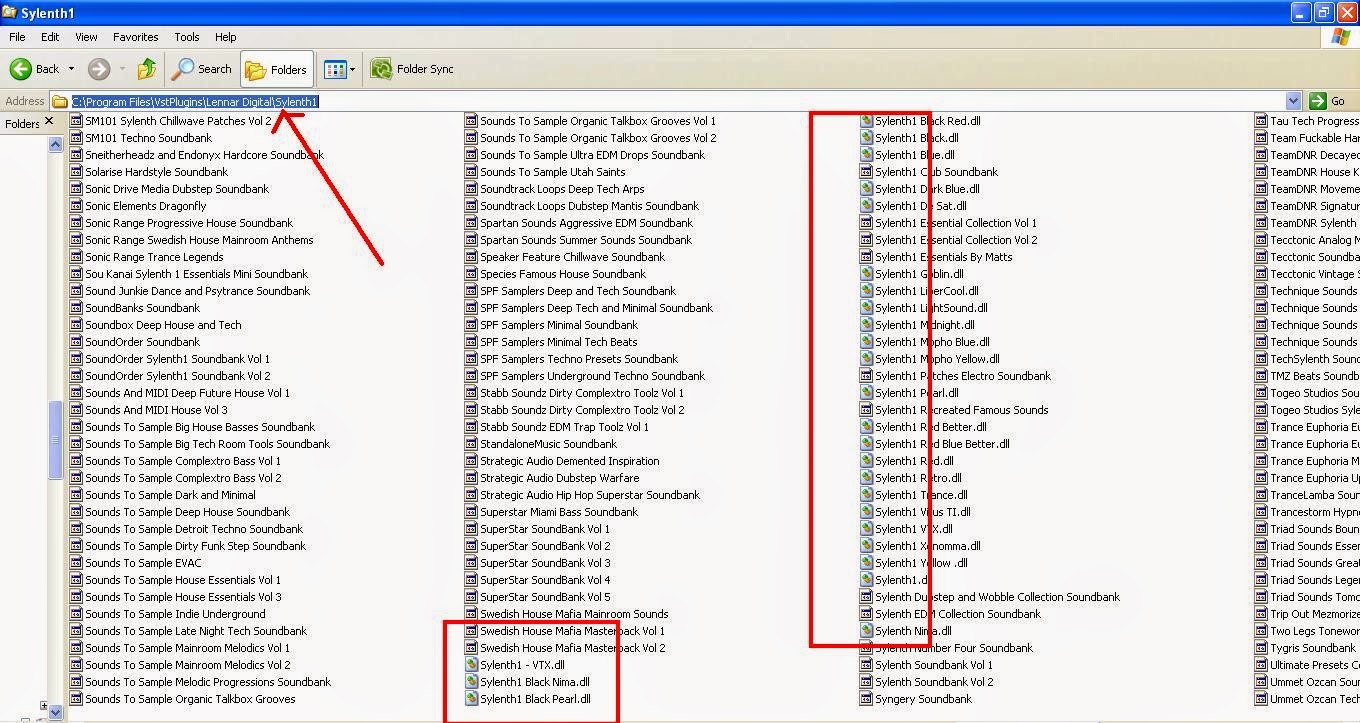Select Sylenth Number Four Soundbank
Viewport: 1360px width, 723px height.
953,648
